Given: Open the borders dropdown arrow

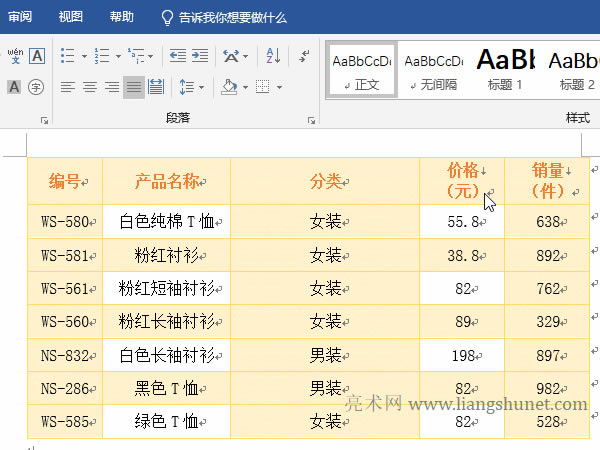Looking at the screenshot, I should click(x=278, y=87).
